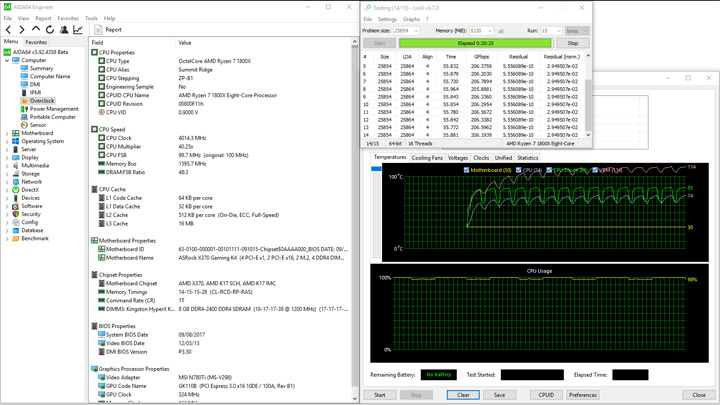Click the Software category icon
Image resolution: width=720 pixels, height=405 pixels.
(16, 206)
